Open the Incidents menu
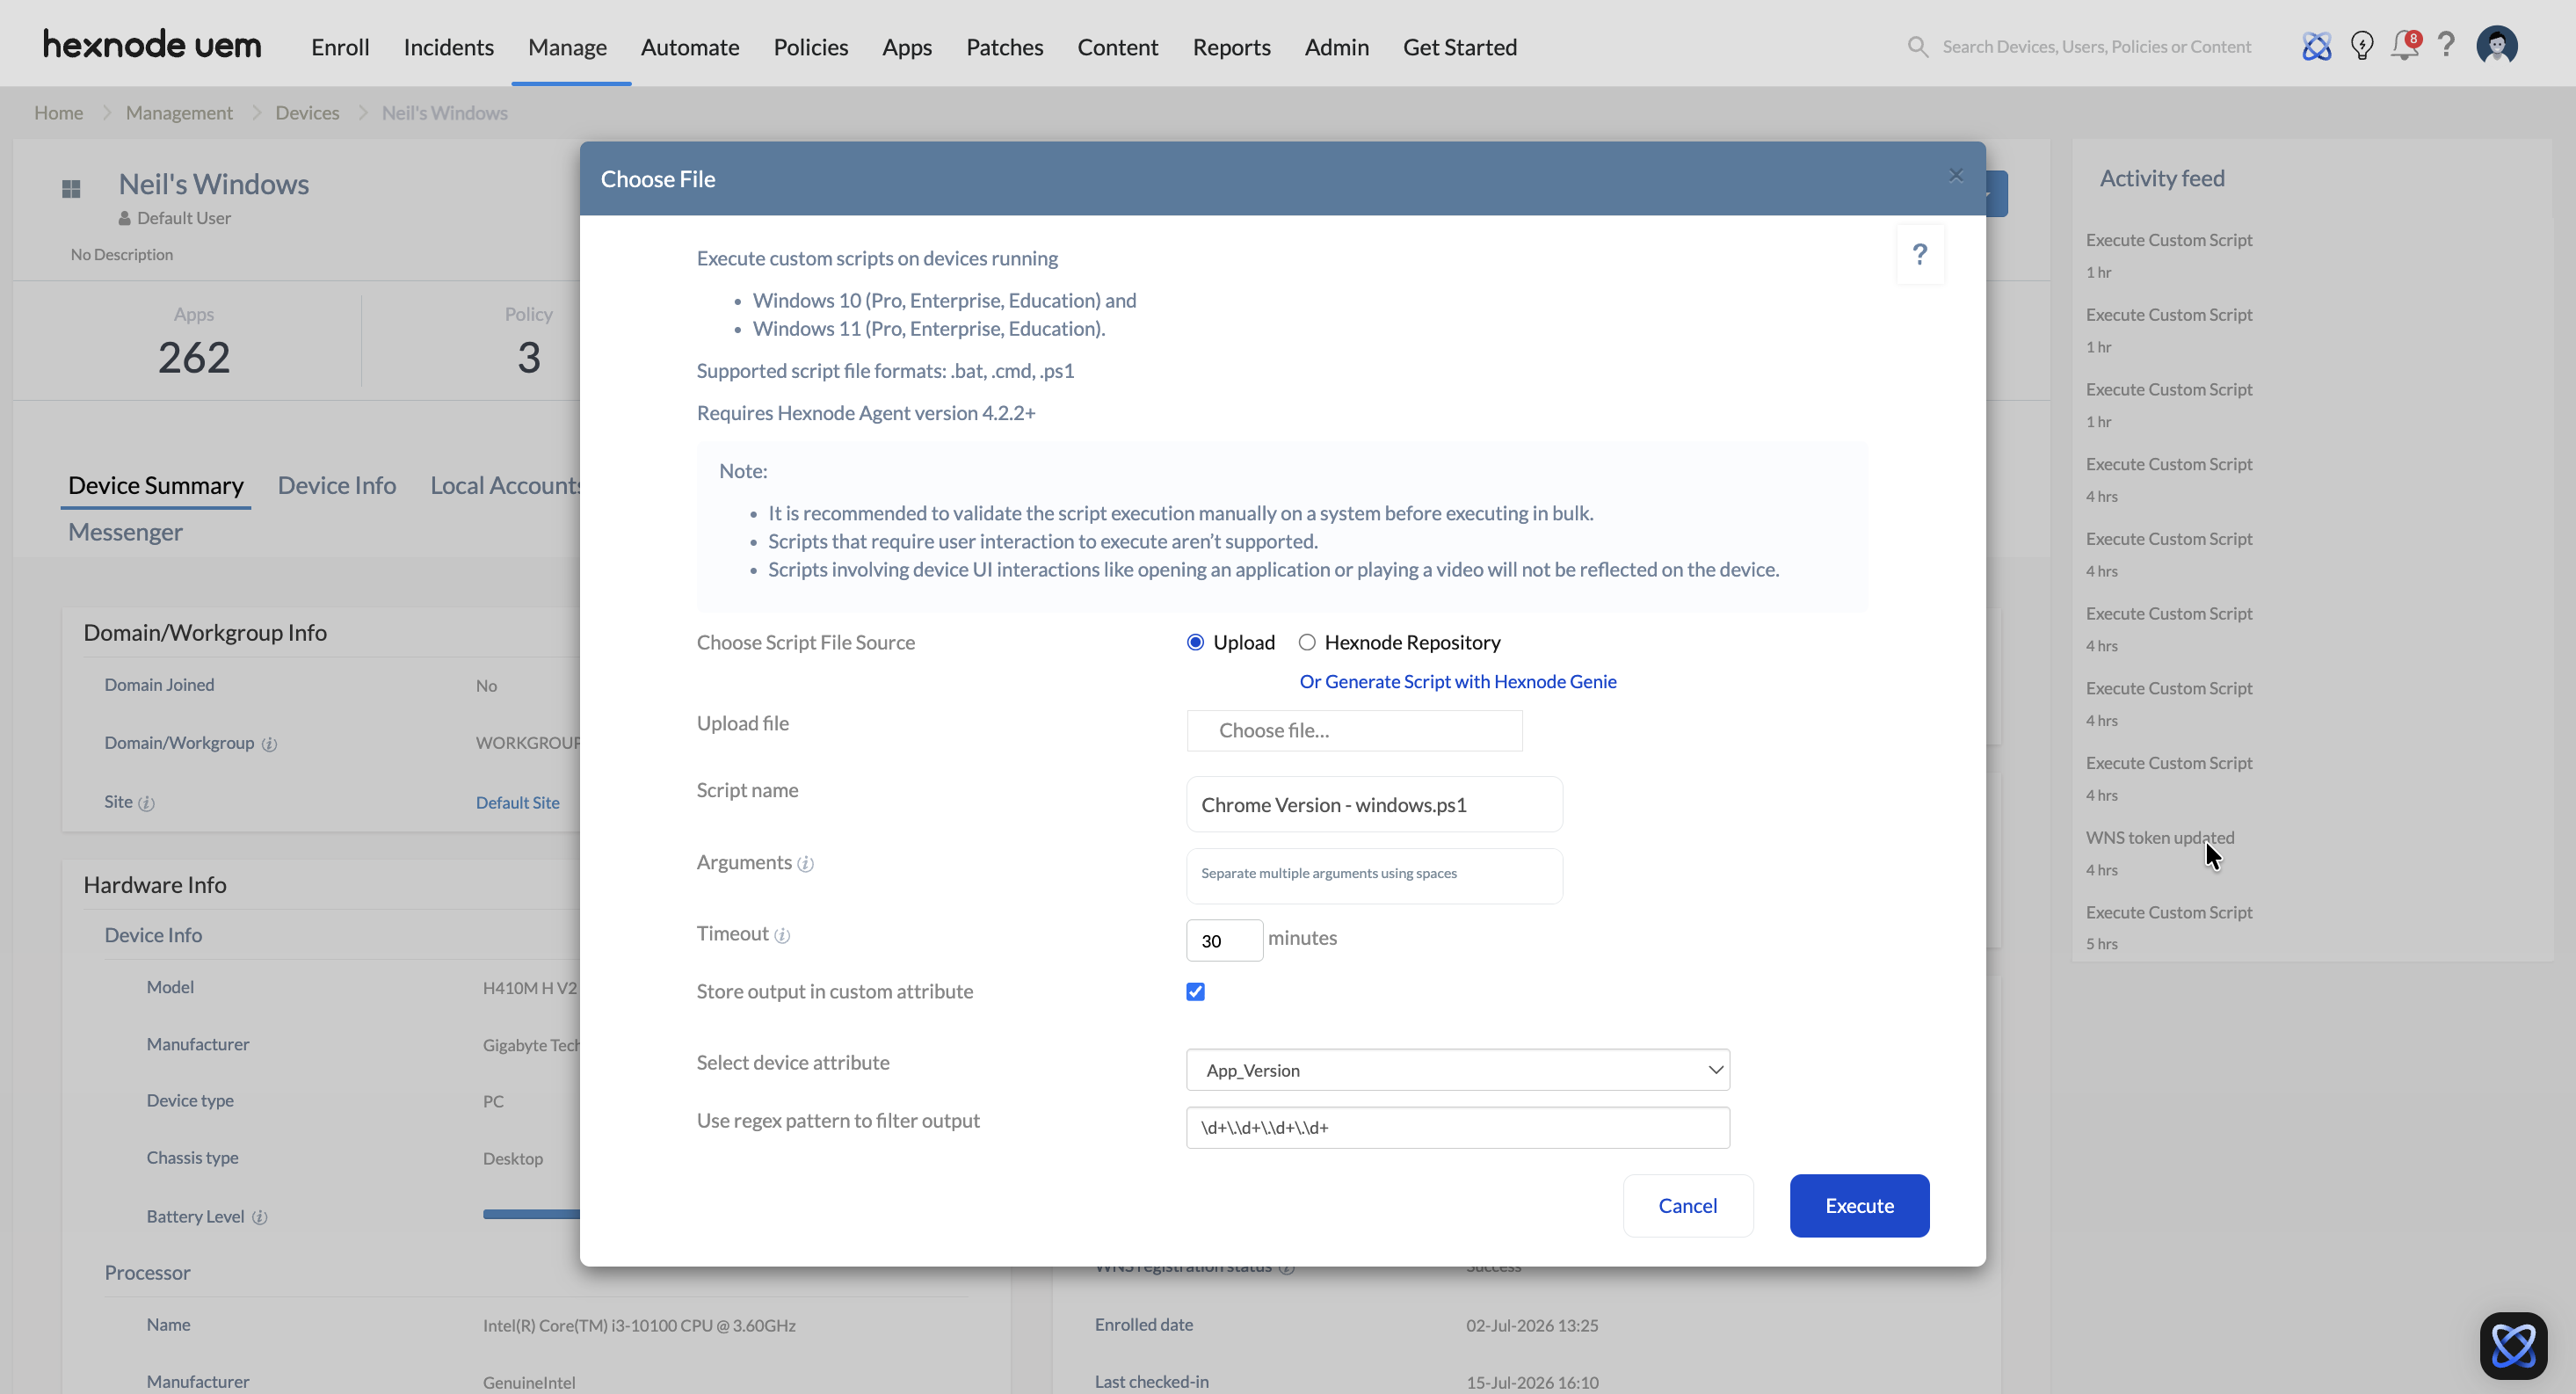The image size is (2576, 1394). (x=448, y=47)
